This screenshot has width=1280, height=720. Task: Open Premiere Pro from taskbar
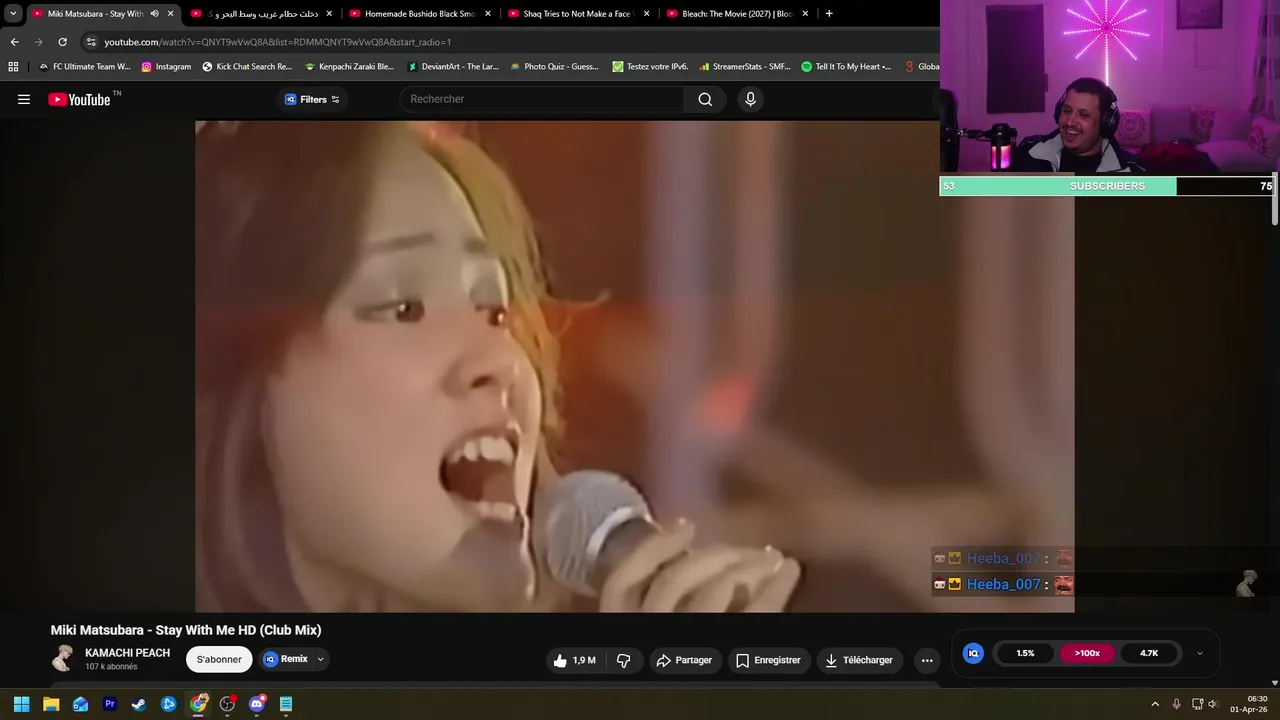tap(110, 704)
